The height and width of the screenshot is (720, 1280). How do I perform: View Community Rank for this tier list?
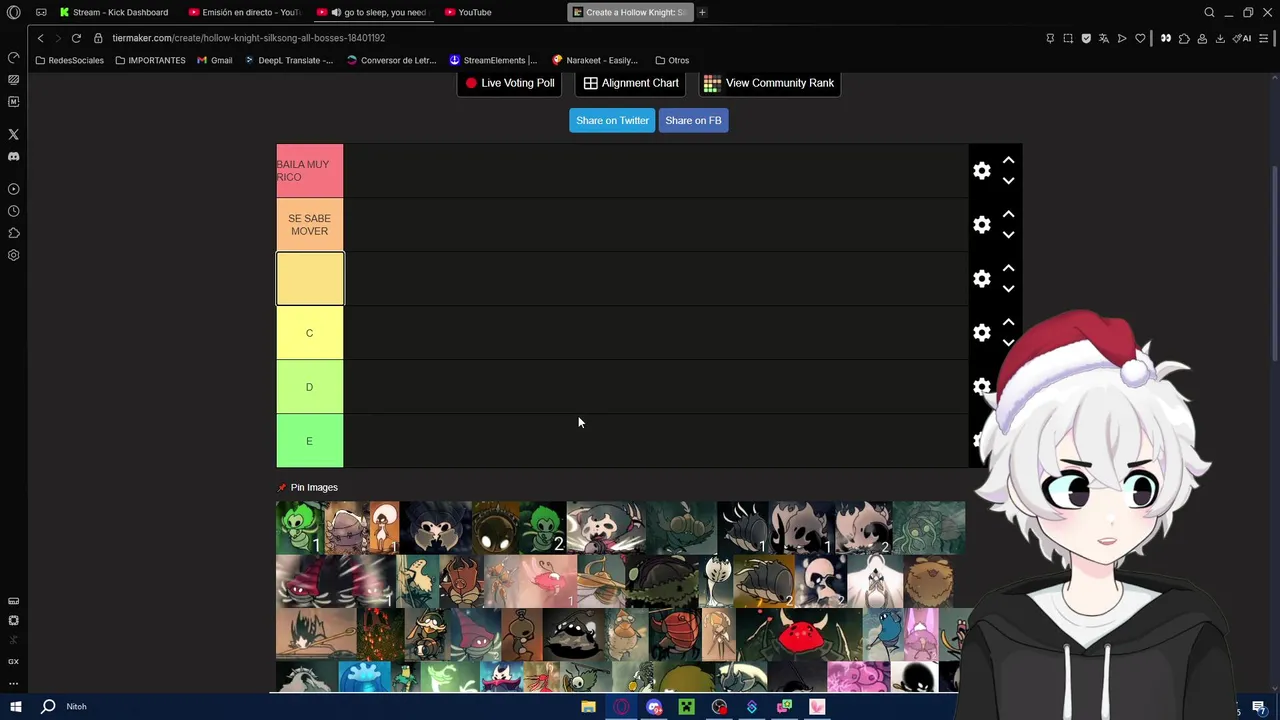pos(769,83)
